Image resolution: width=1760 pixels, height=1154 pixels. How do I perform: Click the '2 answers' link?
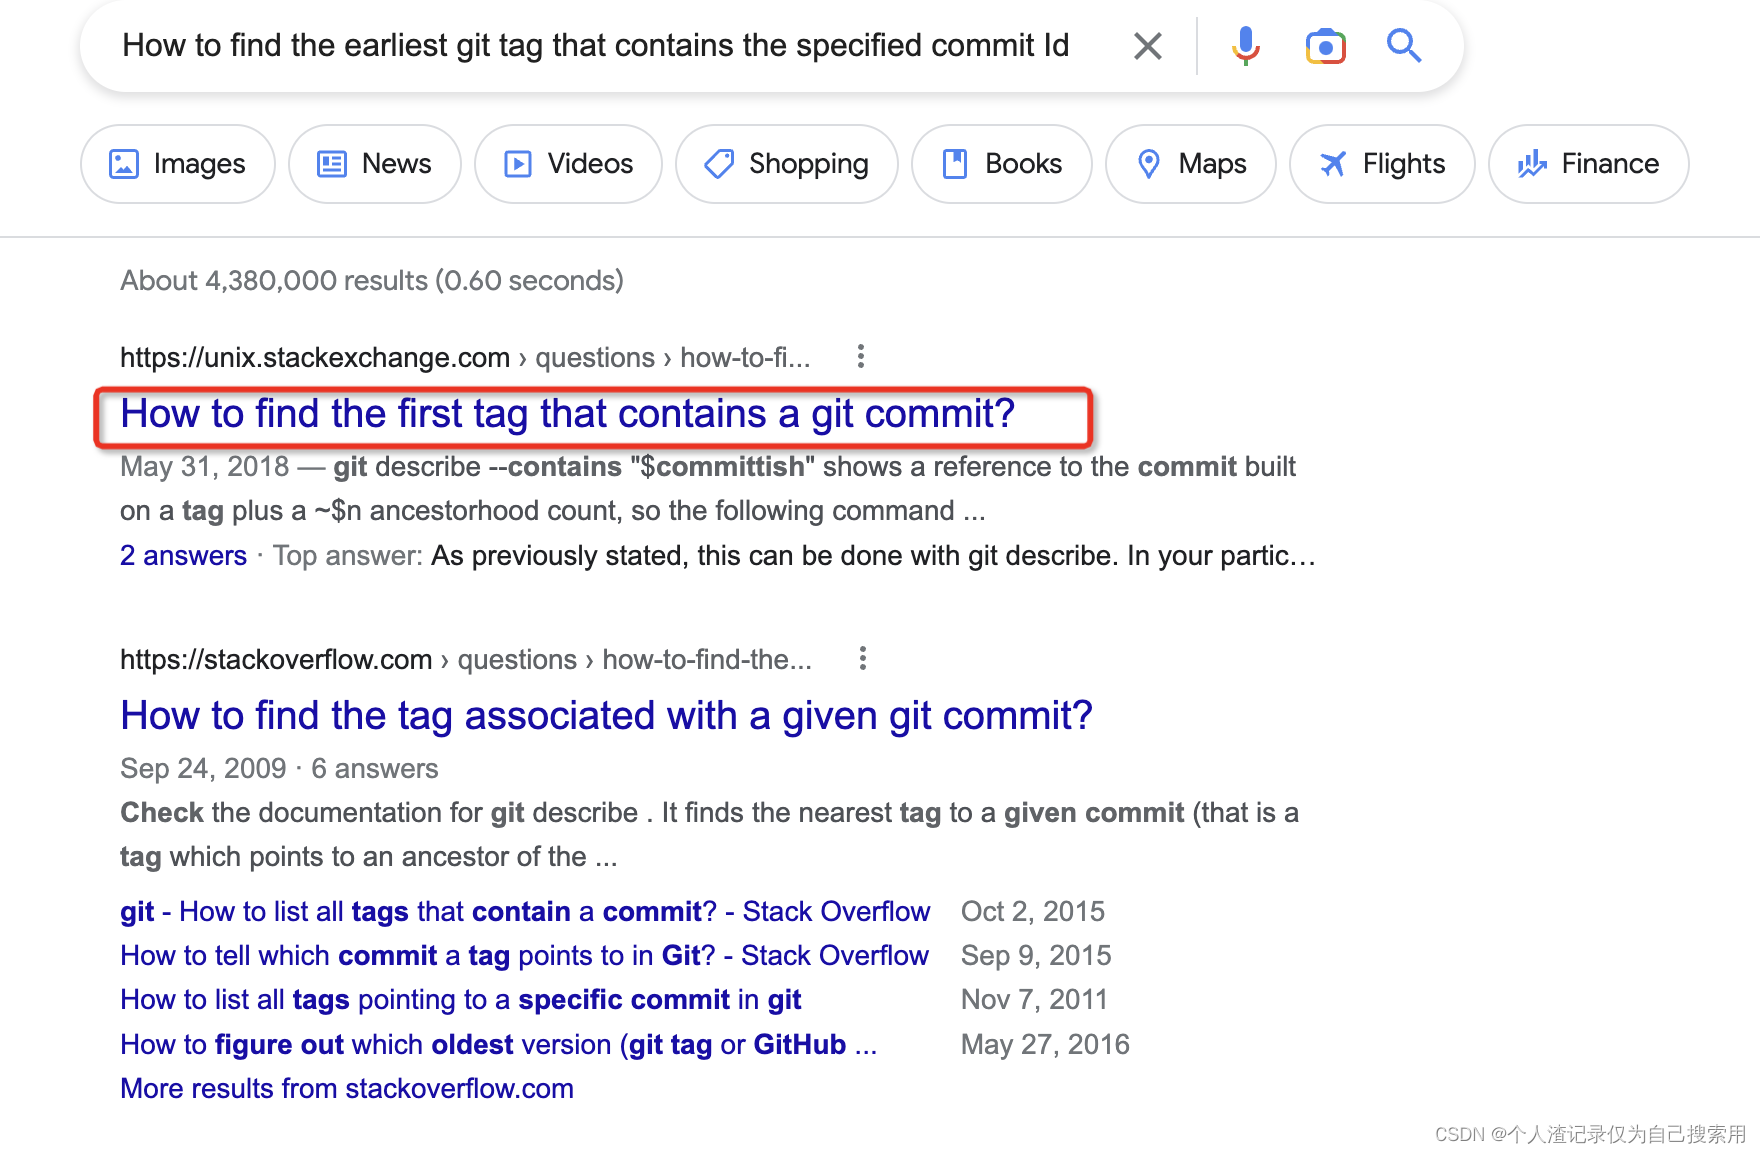183,555
